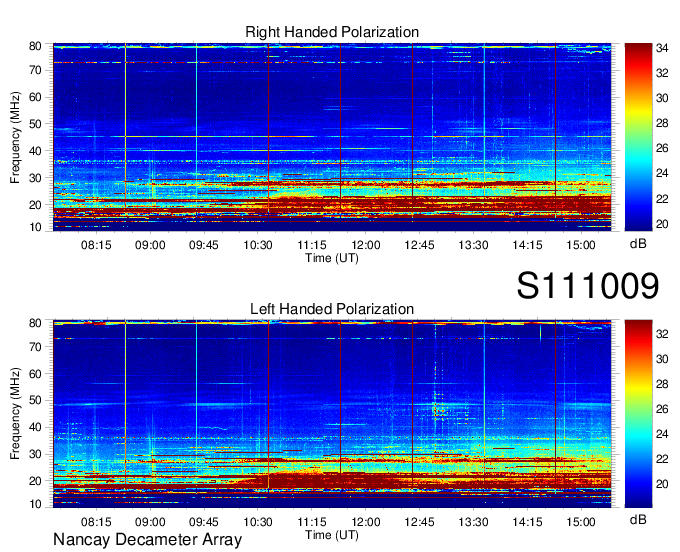Click the 15:00 time tick of Left Handed plot
This screenshot has height=552, width=680.
click(581, 522)
